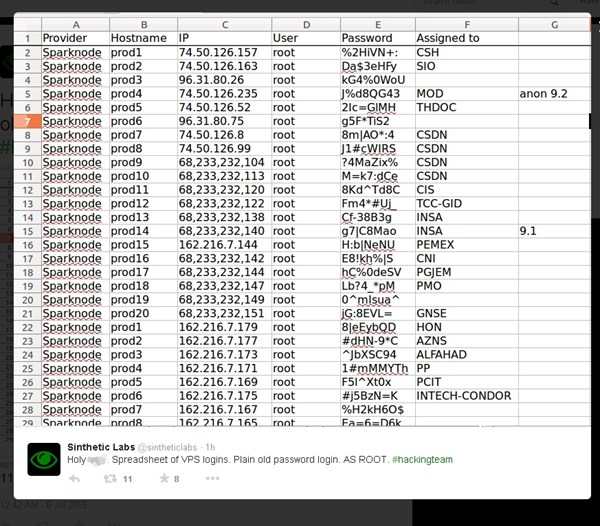600x526 pixels.
Task: Select column F header
Action: (467, 25)
